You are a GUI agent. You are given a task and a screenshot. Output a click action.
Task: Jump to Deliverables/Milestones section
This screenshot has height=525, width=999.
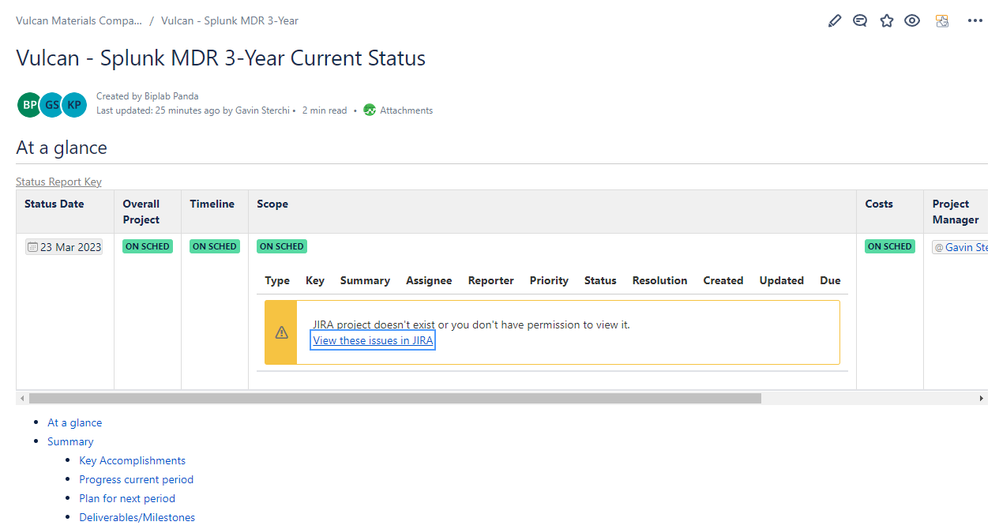coord(137,517)
